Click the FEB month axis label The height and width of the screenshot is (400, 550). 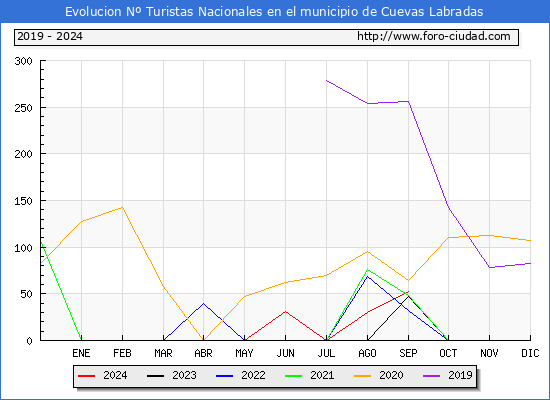122,353
